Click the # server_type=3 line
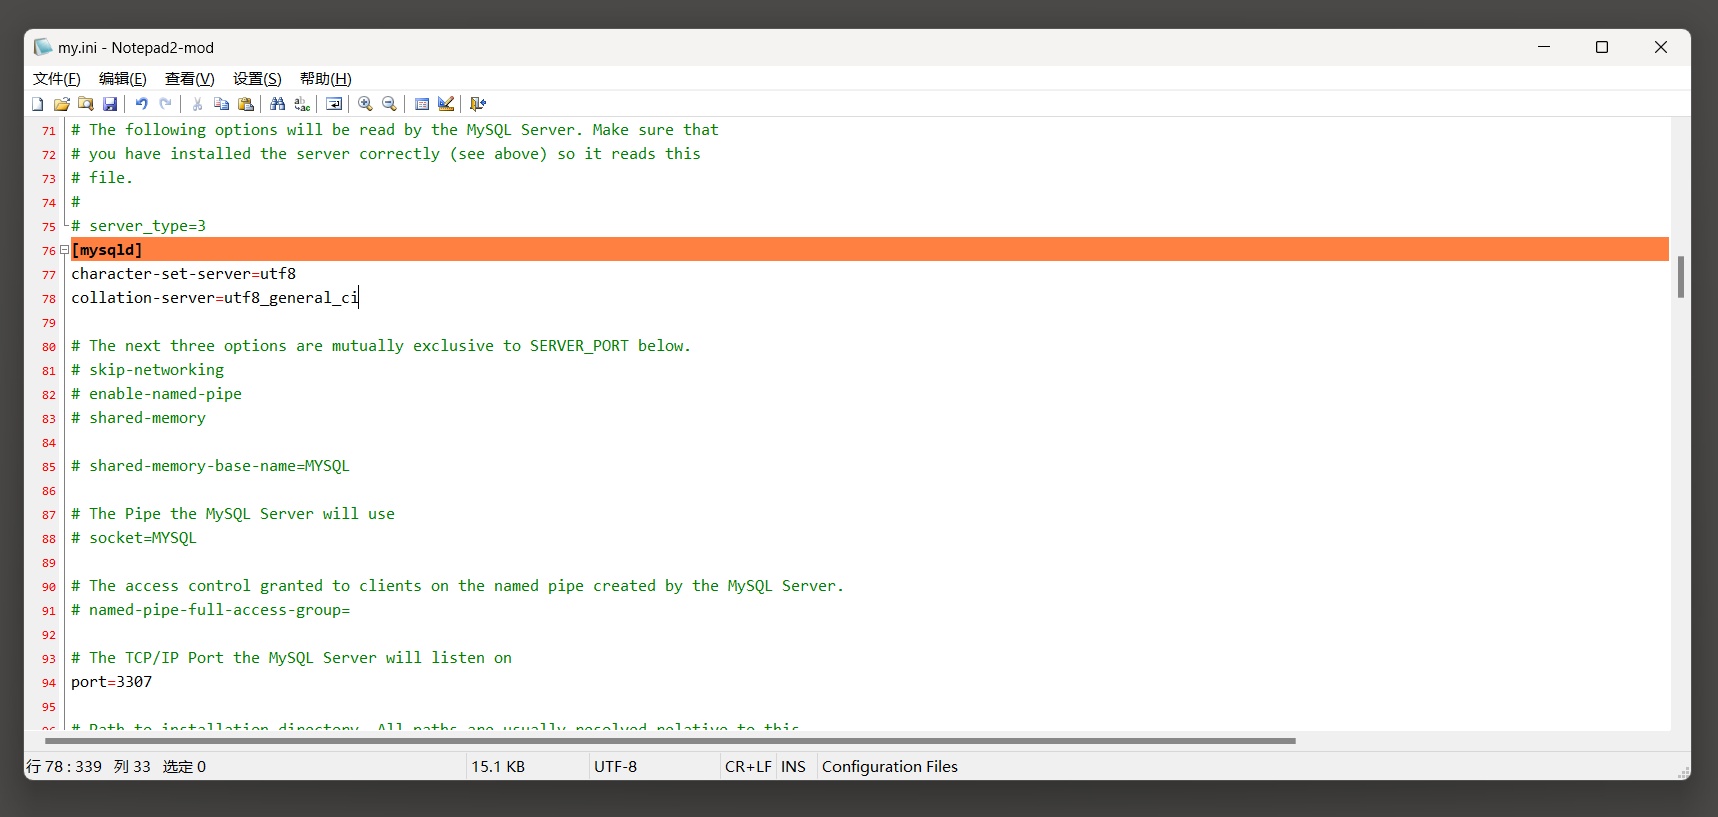 coord(139,226)
